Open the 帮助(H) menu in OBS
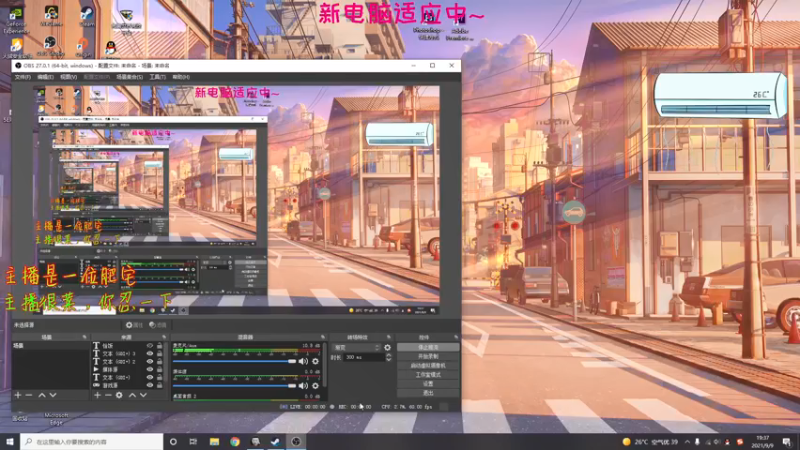800x450 pixels. (181, 77)
